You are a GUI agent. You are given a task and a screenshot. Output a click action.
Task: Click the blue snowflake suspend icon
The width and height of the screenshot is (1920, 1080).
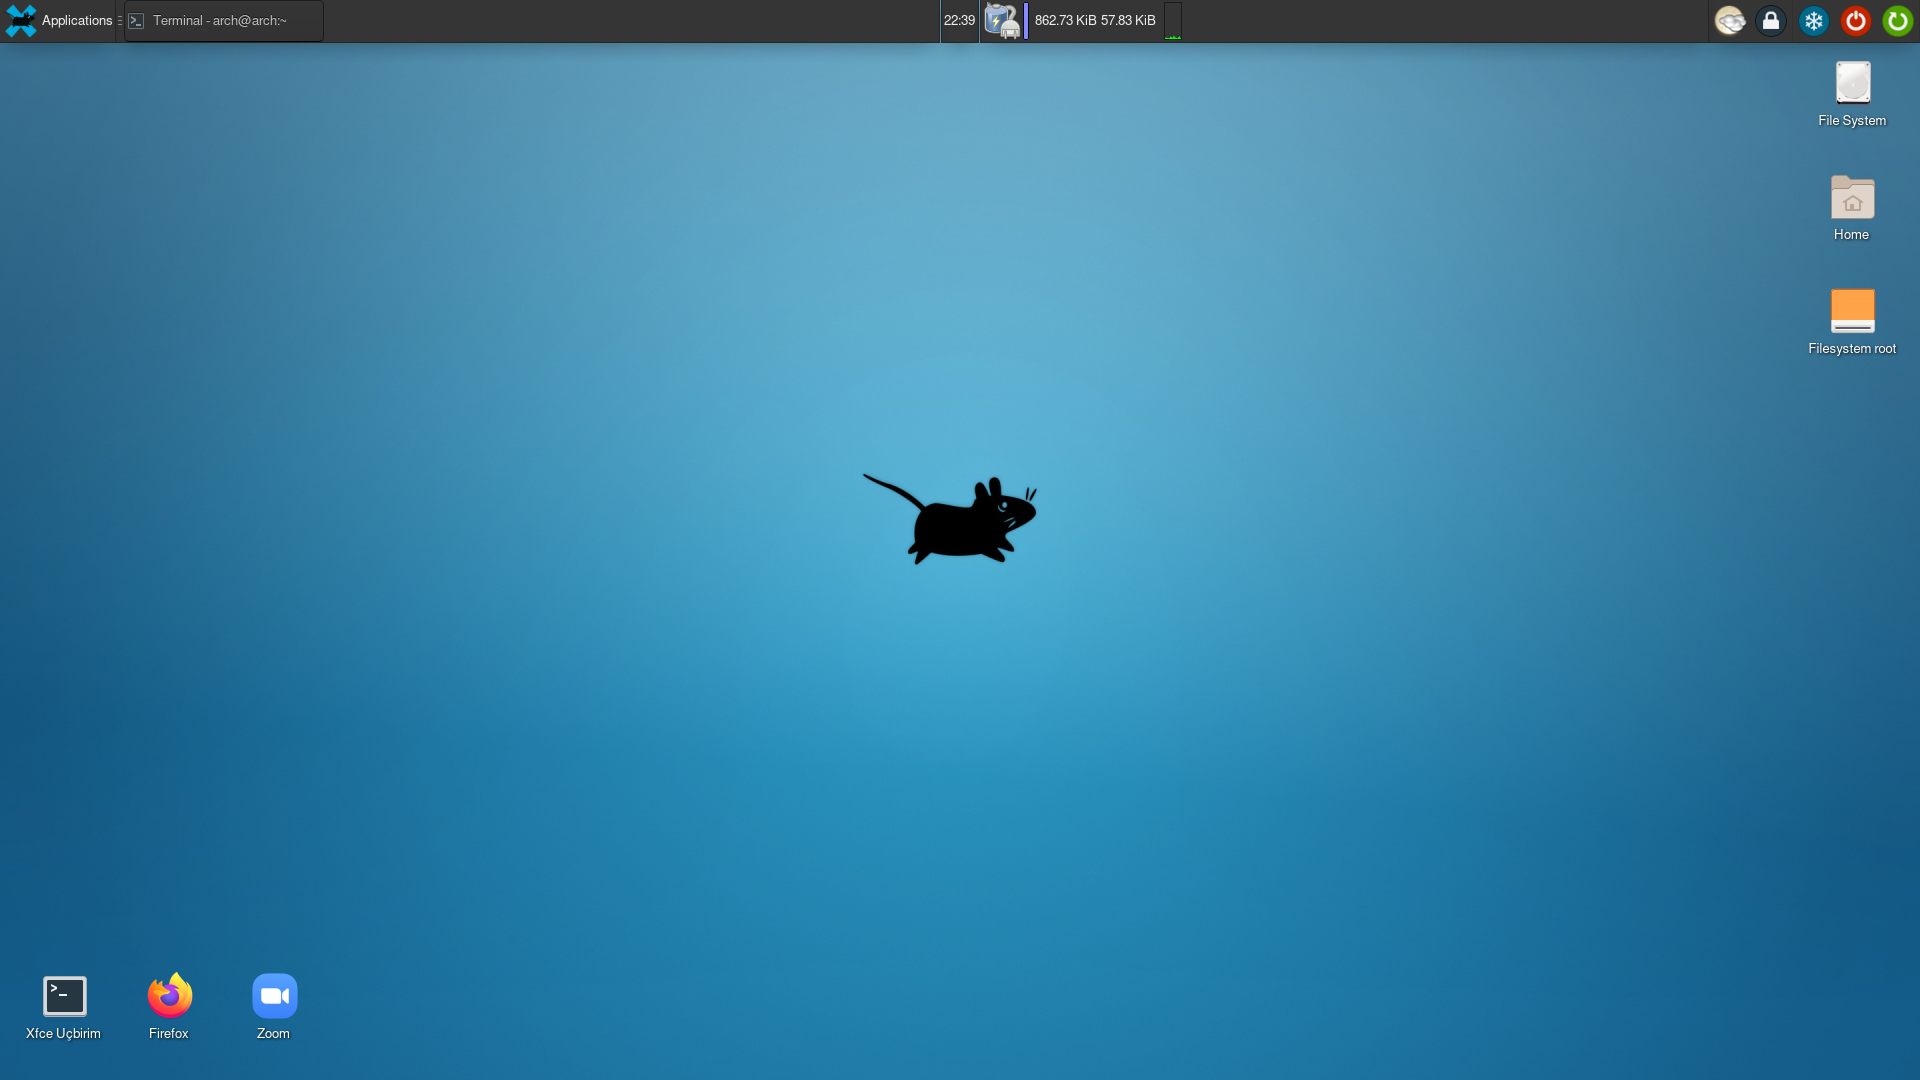click(x=1813, y=21)
